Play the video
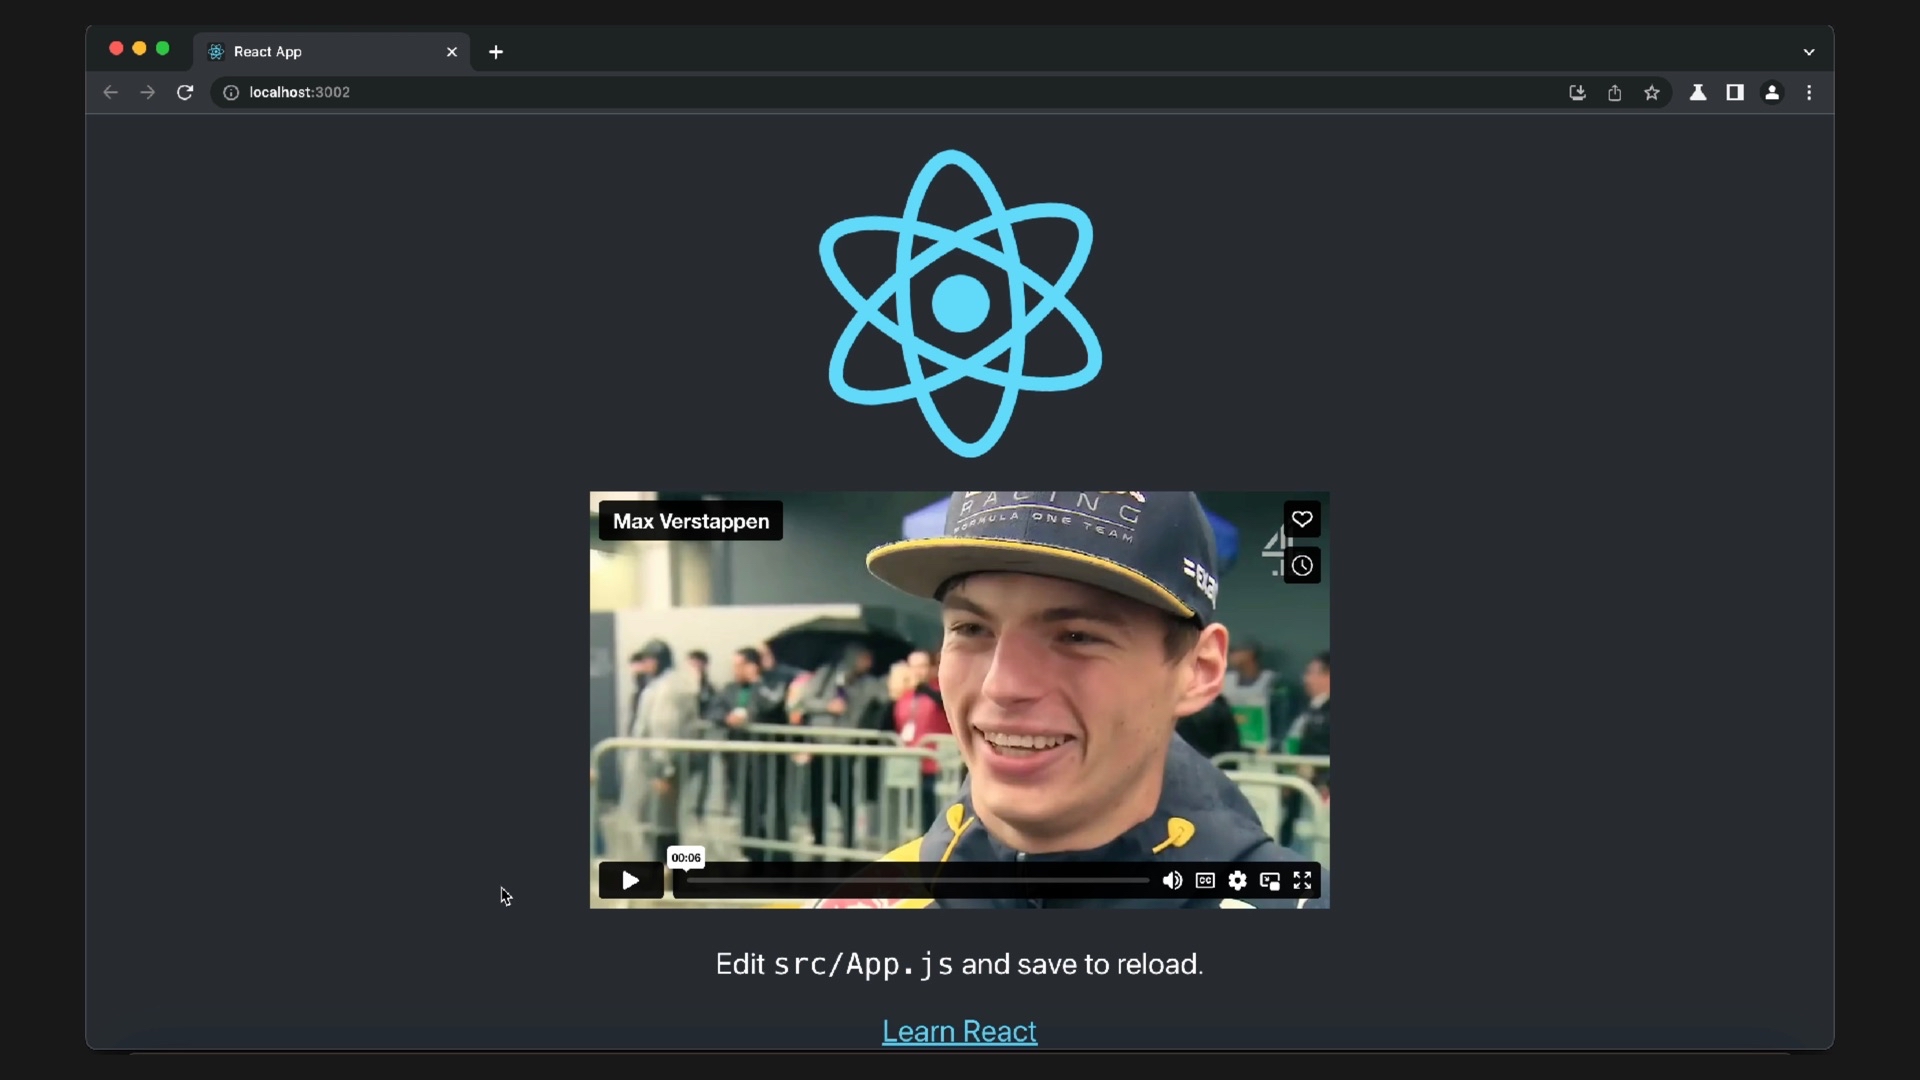1920x1080 pixels. tap(630, 880)
